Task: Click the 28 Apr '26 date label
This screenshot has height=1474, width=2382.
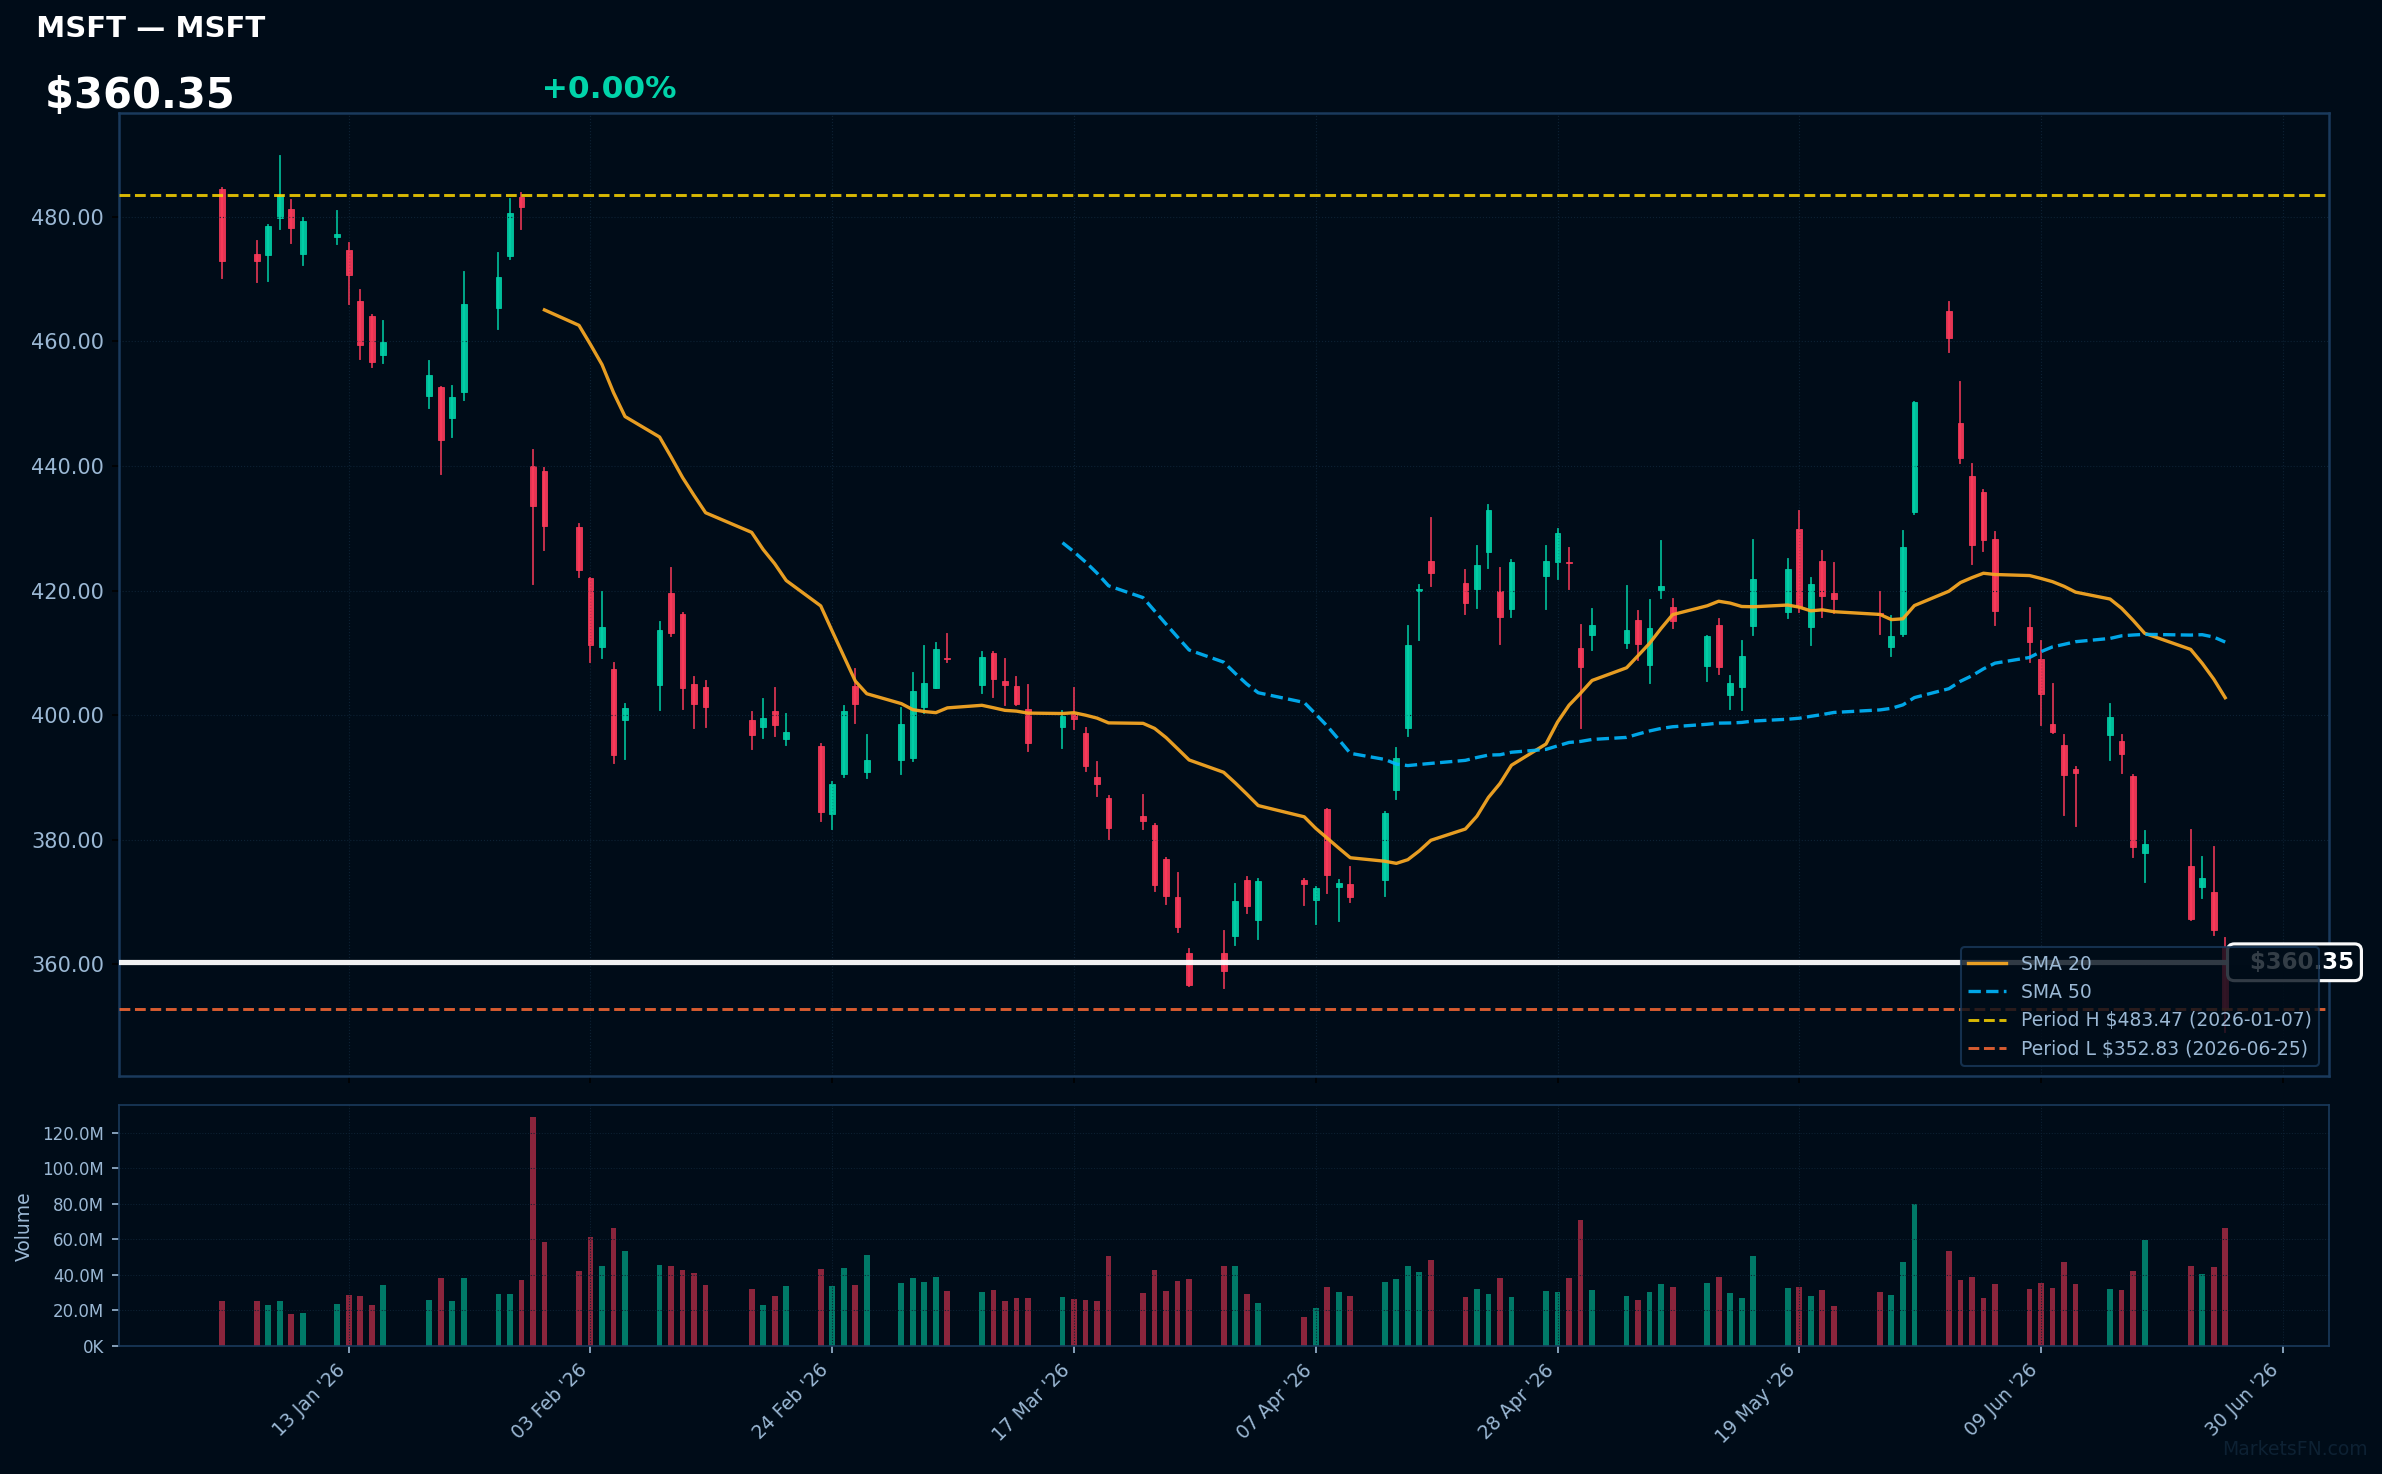Action: coord(1515,1400)
